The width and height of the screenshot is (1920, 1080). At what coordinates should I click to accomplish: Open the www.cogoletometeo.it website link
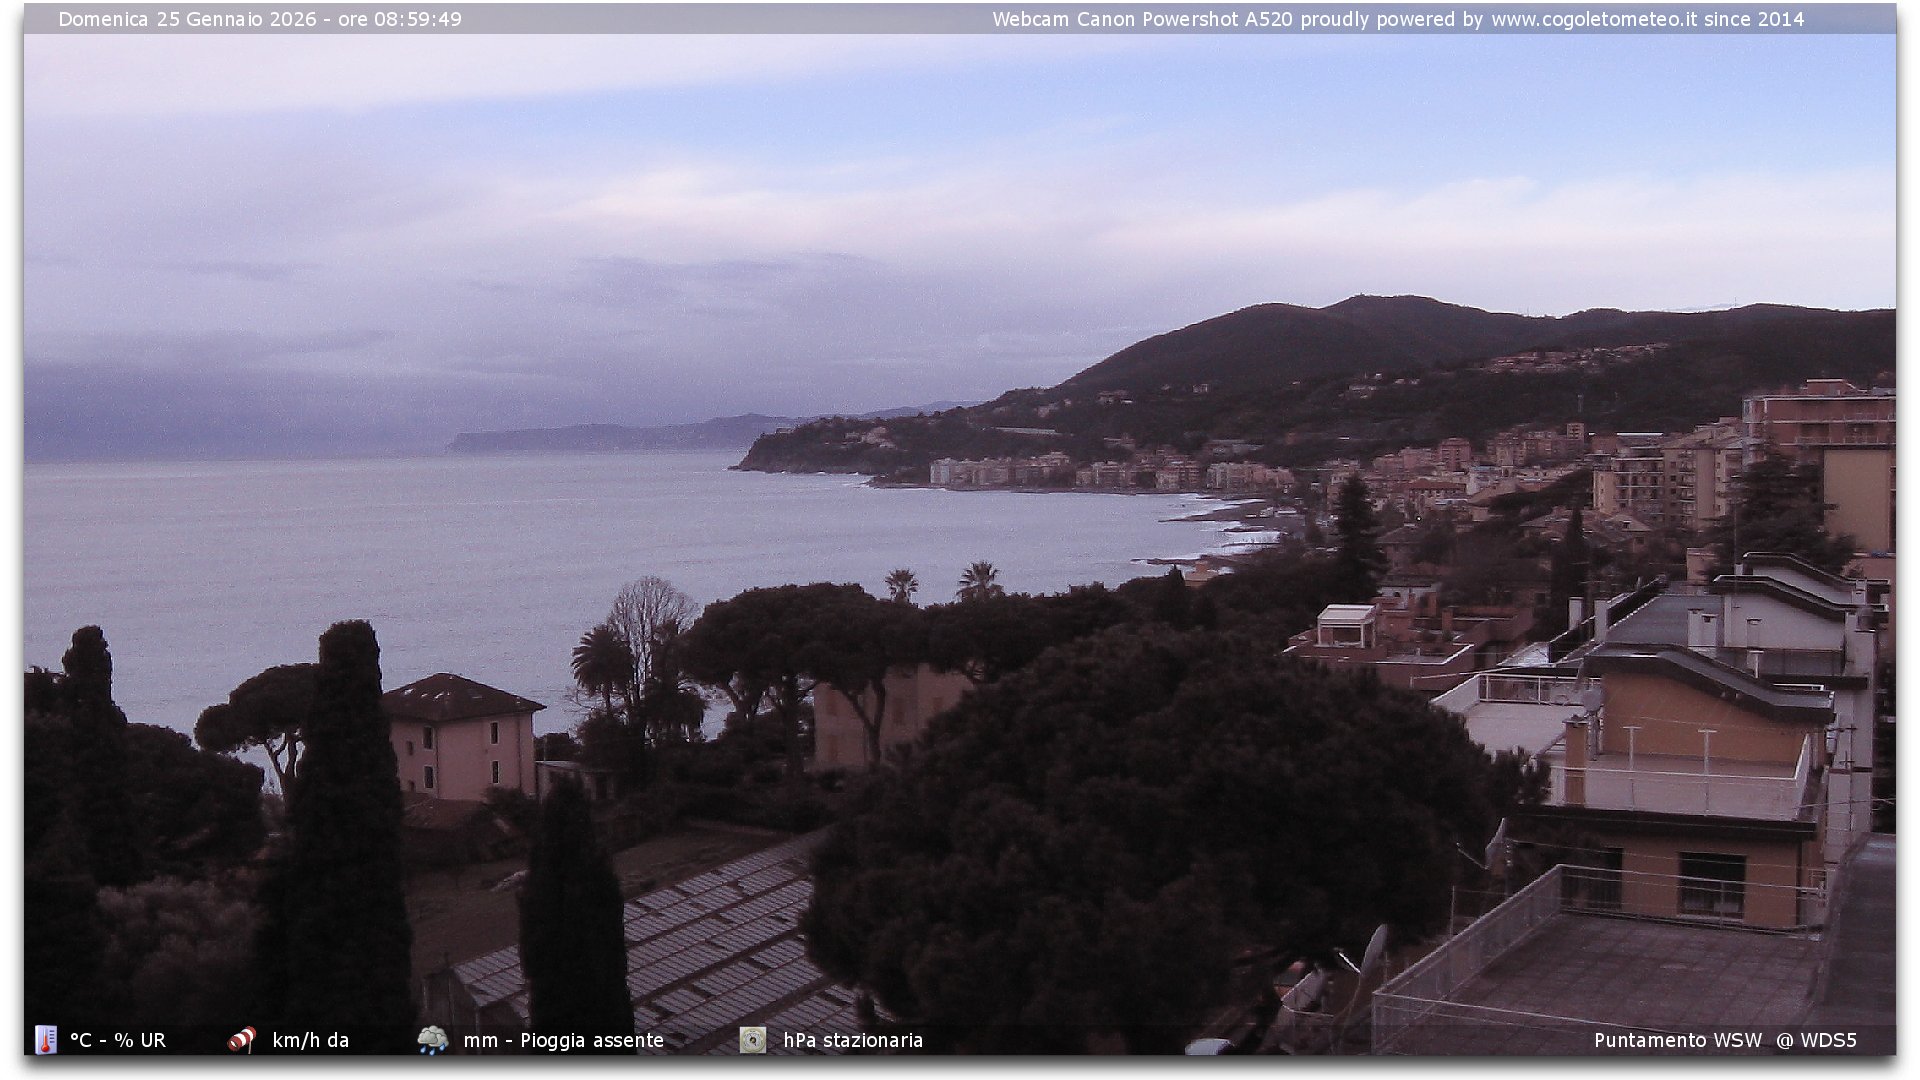[1593, 19]
